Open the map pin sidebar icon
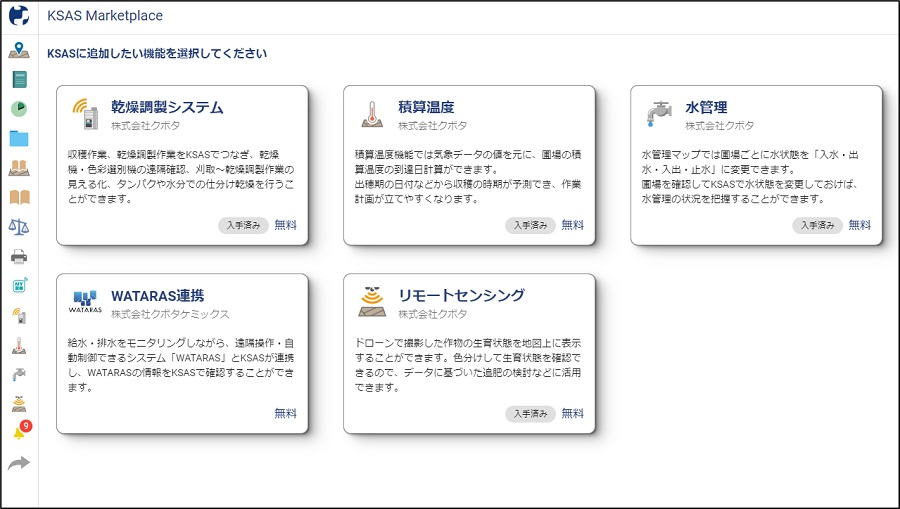Viewport: 900px width, 509px height. 19,50
